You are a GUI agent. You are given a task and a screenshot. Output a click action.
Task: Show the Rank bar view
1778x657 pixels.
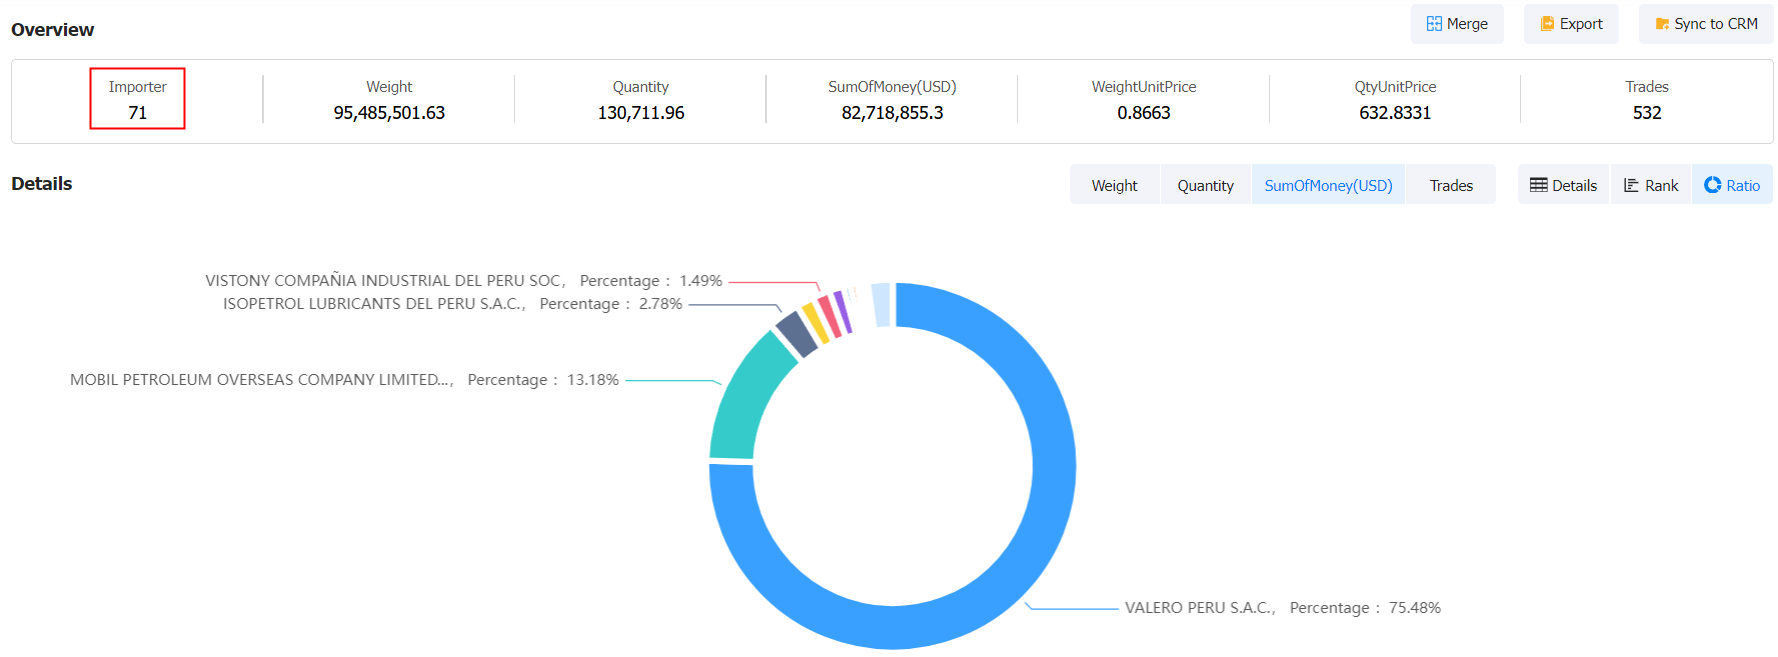click(1651, 185)
